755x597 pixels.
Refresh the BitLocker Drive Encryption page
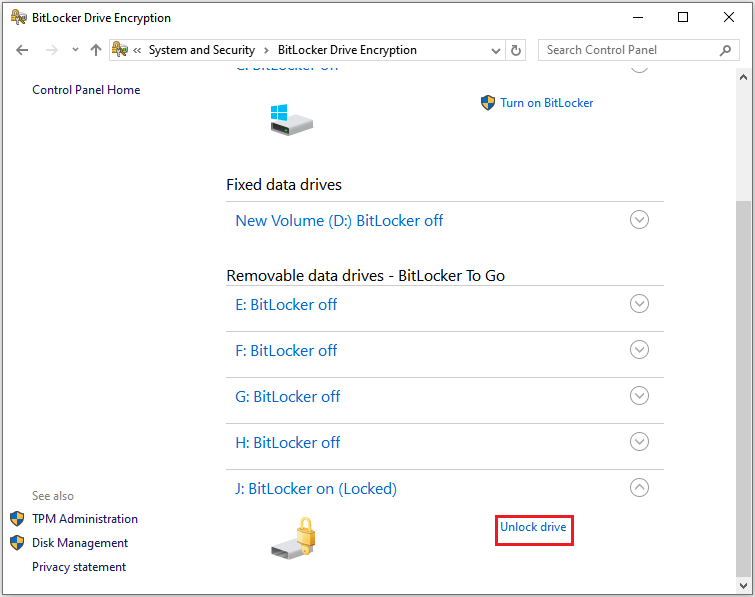point(516,50)
